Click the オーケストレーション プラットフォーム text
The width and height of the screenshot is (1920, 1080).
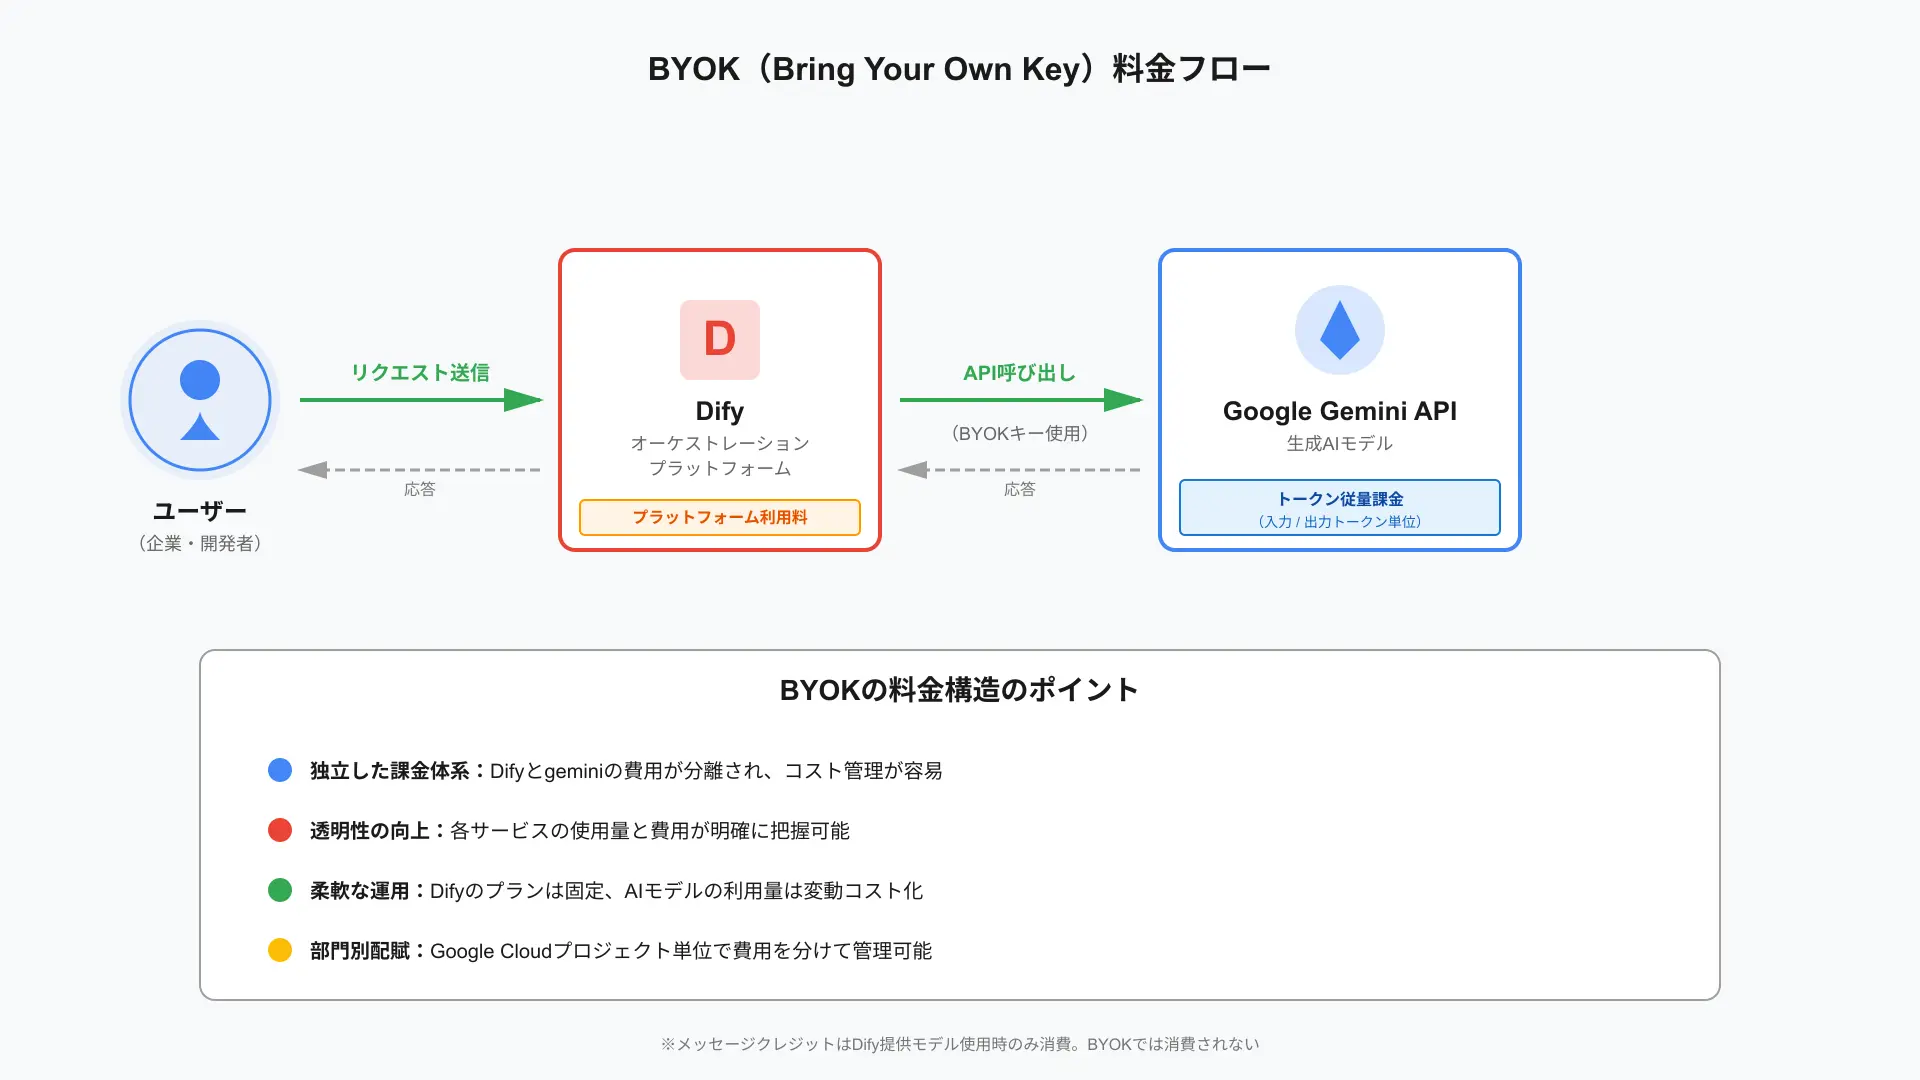coord(720,456)
